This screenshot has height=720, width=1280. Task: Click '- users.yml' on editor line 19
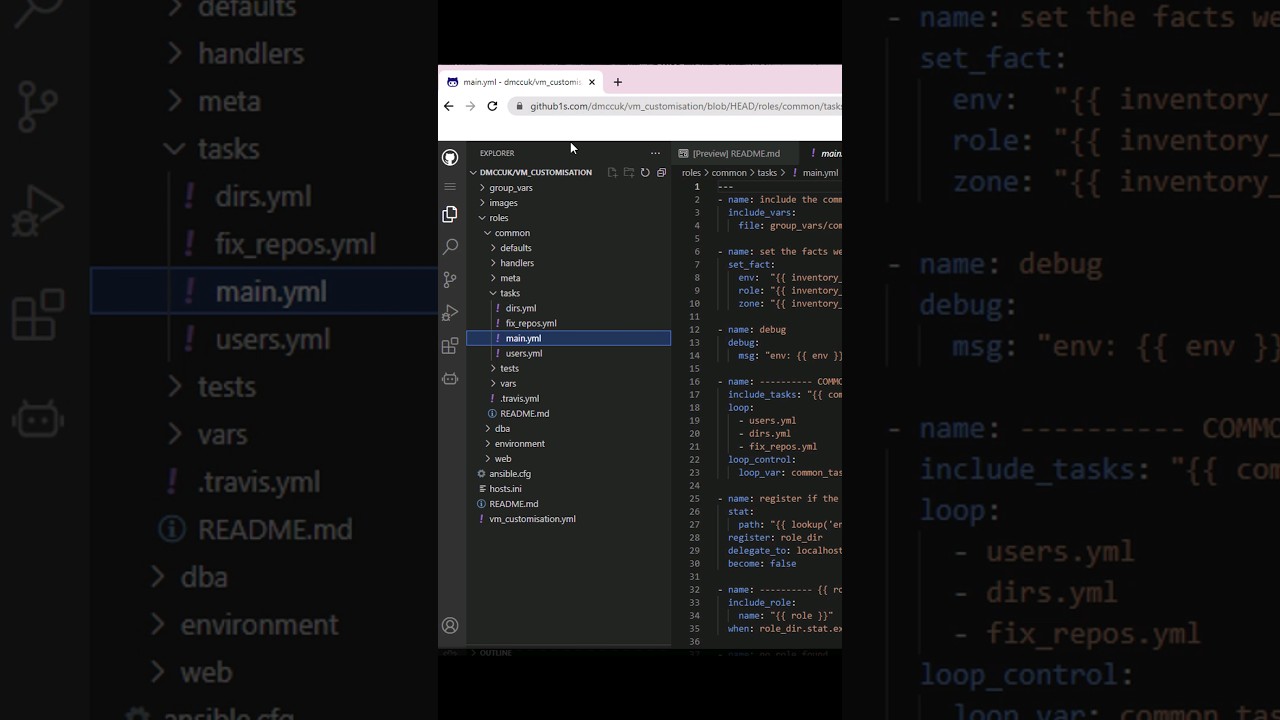point(767,420)
